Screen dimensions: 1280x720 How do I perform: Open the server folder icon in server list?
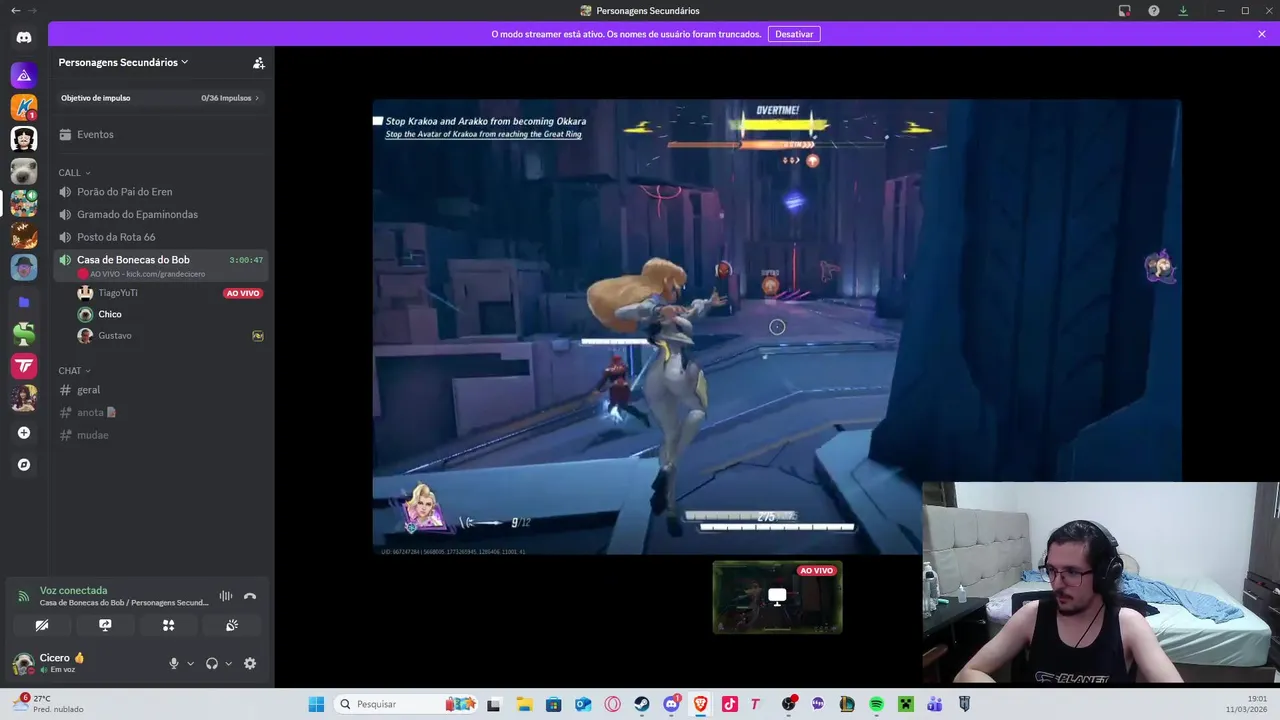click(24, 301)
